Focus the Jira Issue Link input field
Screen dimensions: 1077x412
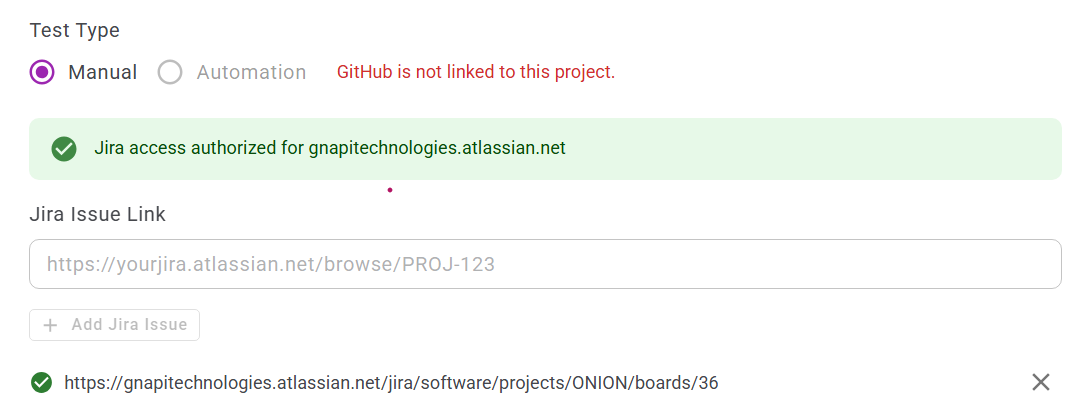pyautogui.click(x=545, y=264)
